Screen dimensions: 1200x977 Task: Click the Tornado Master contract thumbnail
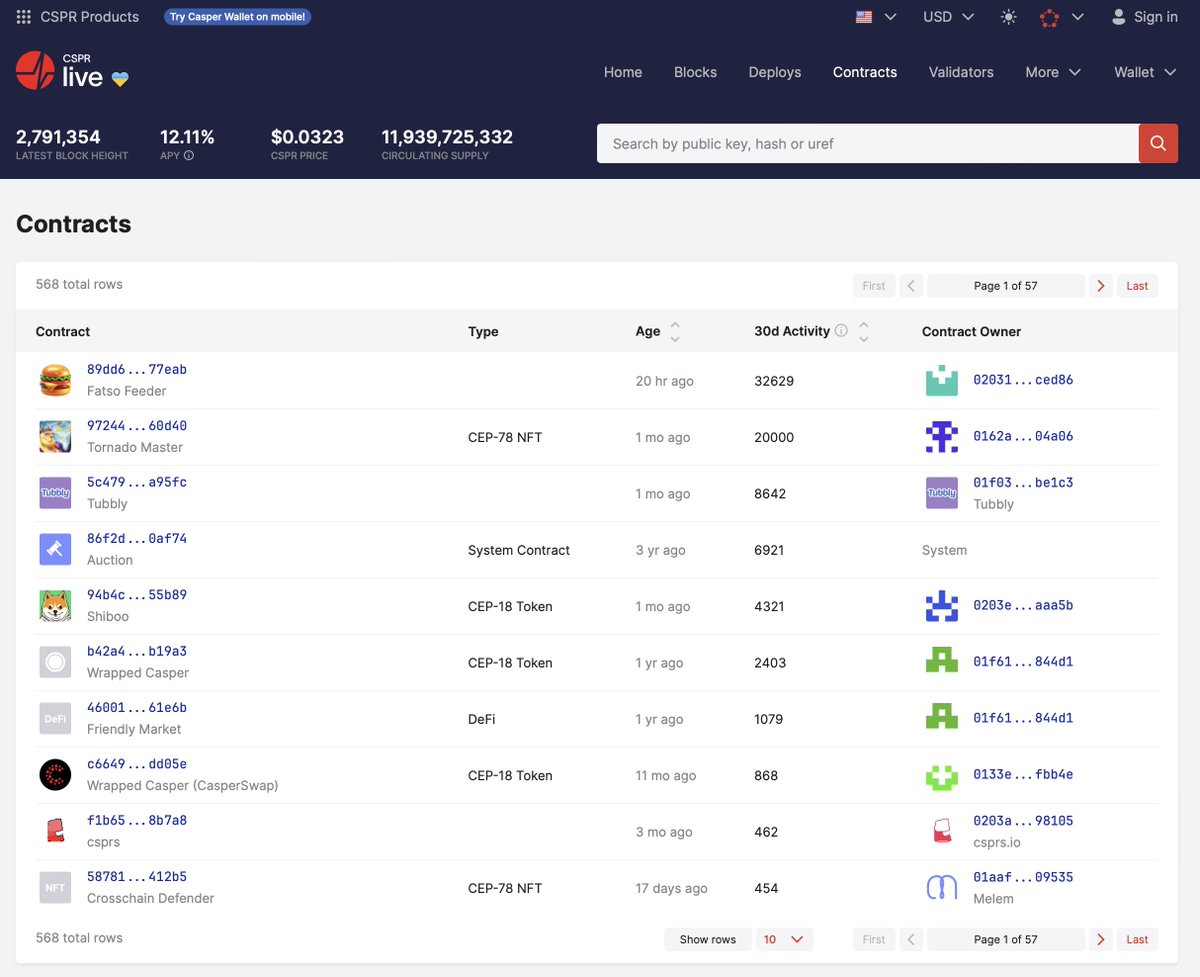coord(55,437)
